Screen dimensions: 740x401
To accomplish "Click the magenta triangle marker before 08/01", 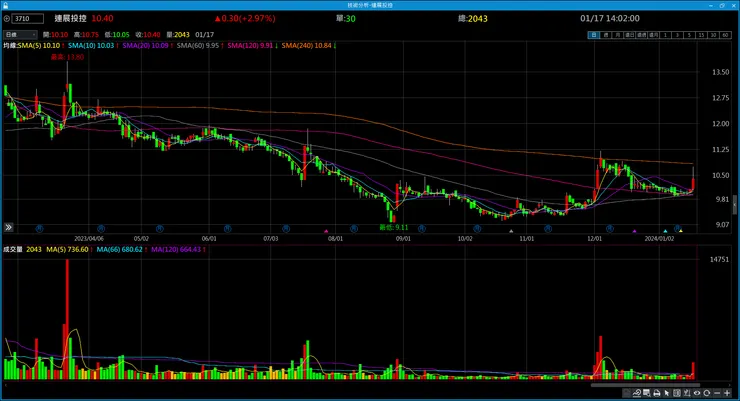I will (x=326, y=231).
